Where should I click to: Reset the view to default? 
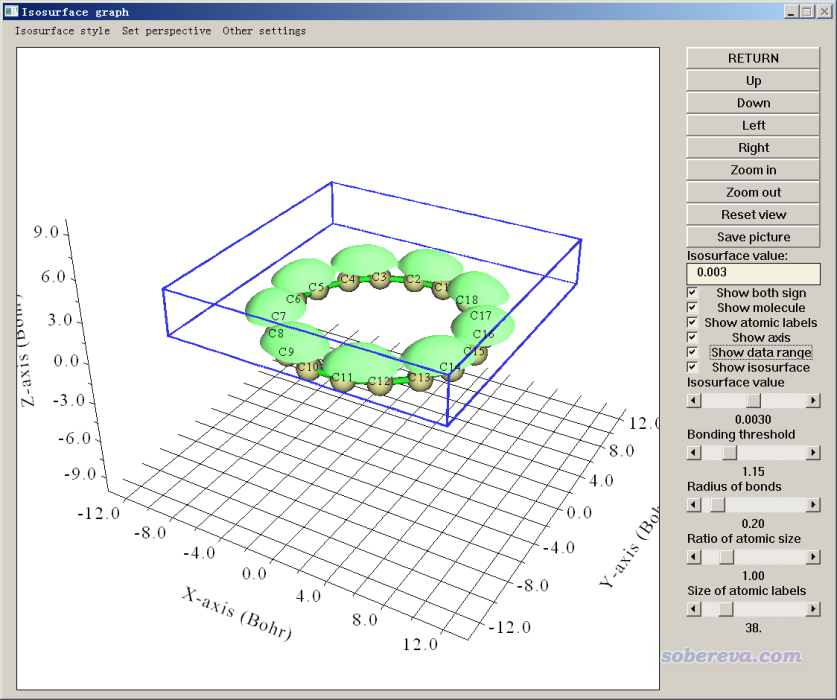point(753,215)
